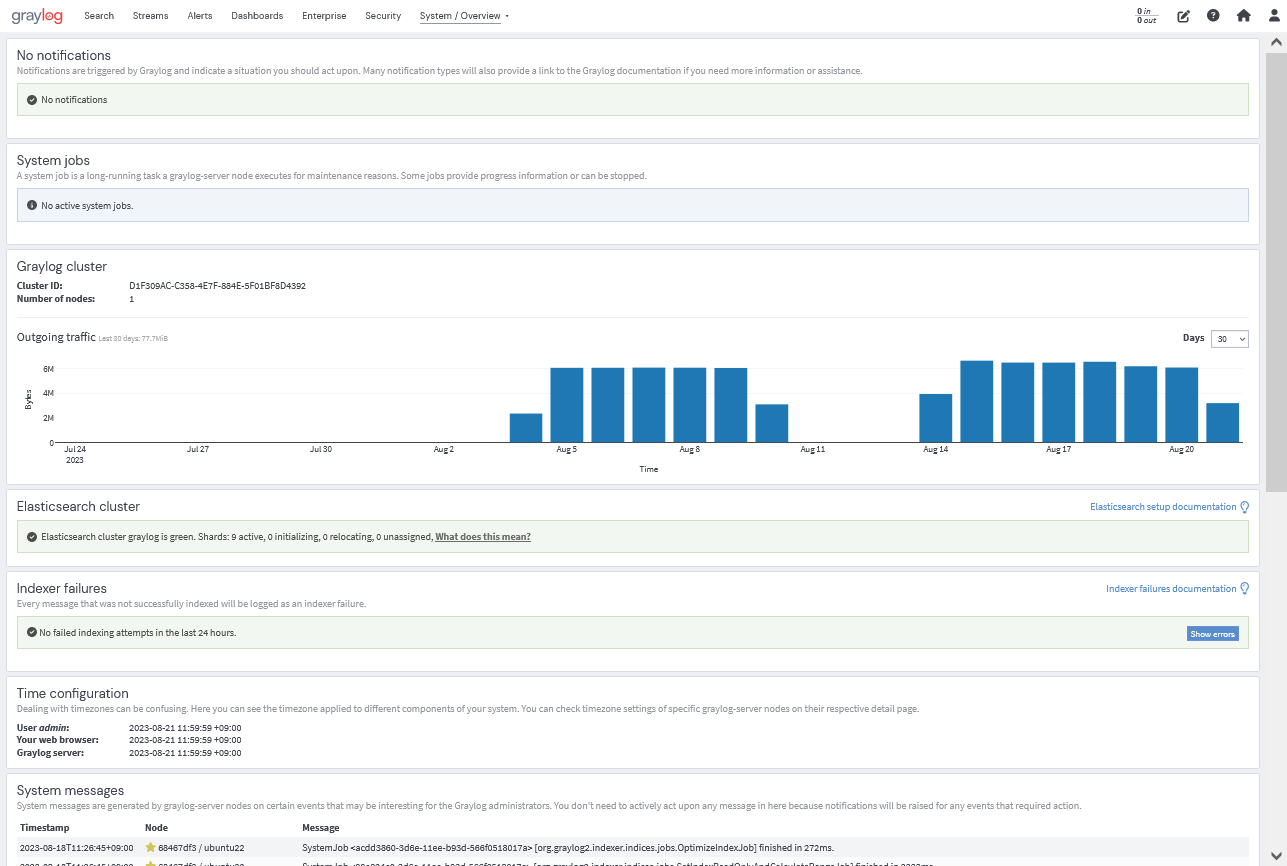Open the Enterprise menu

tap(324, 16)
